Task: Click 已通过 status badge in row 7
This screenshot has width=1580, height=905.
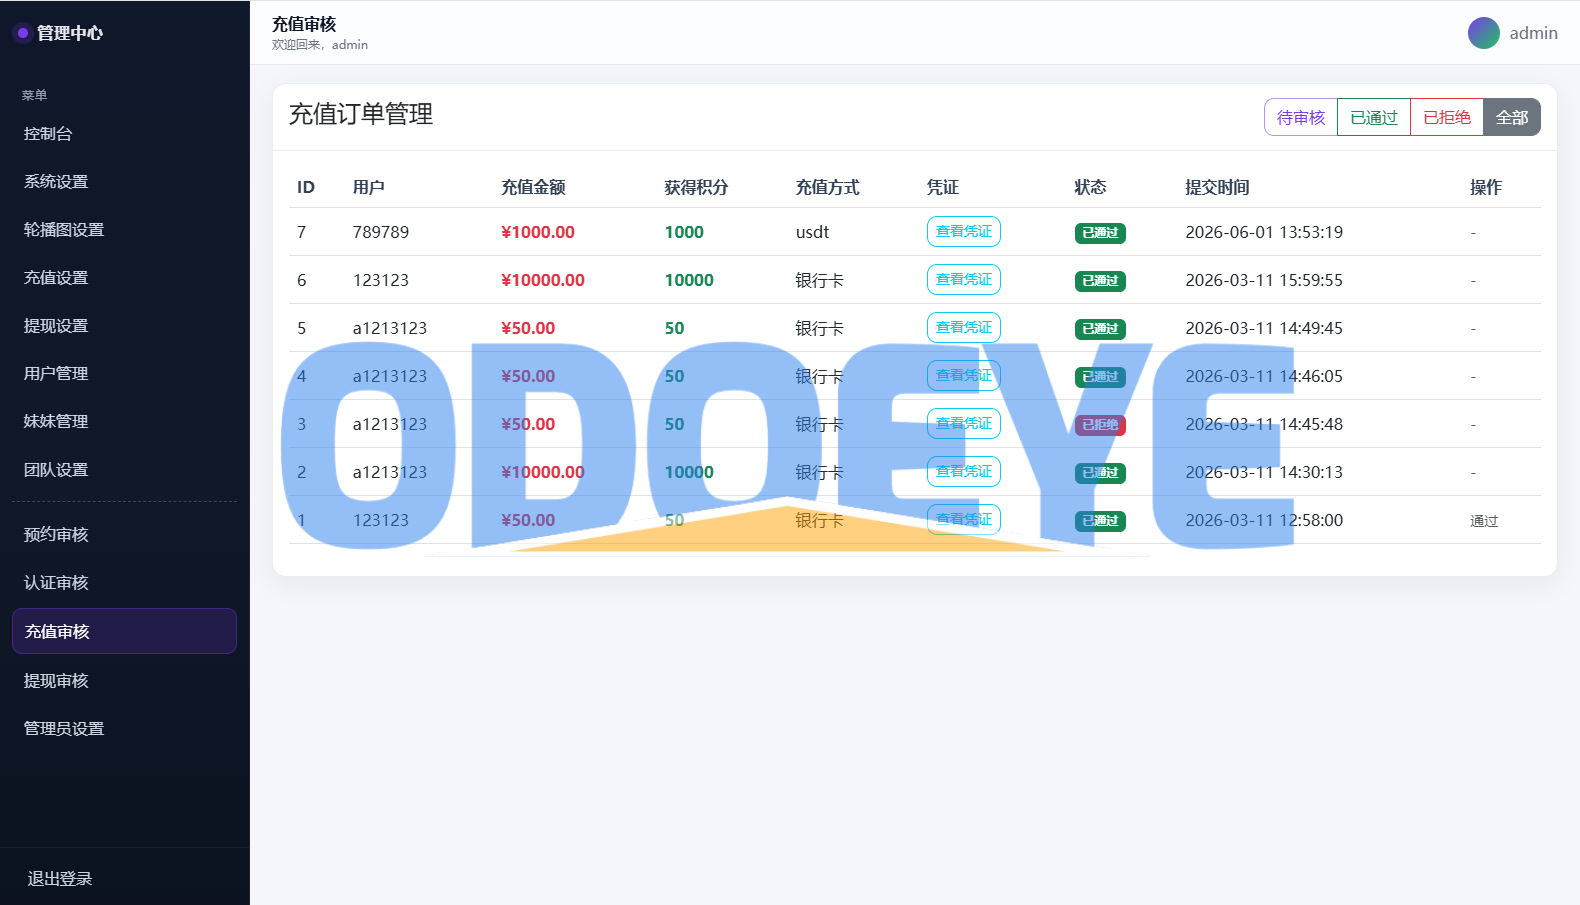Action: tap(1100, 233)
